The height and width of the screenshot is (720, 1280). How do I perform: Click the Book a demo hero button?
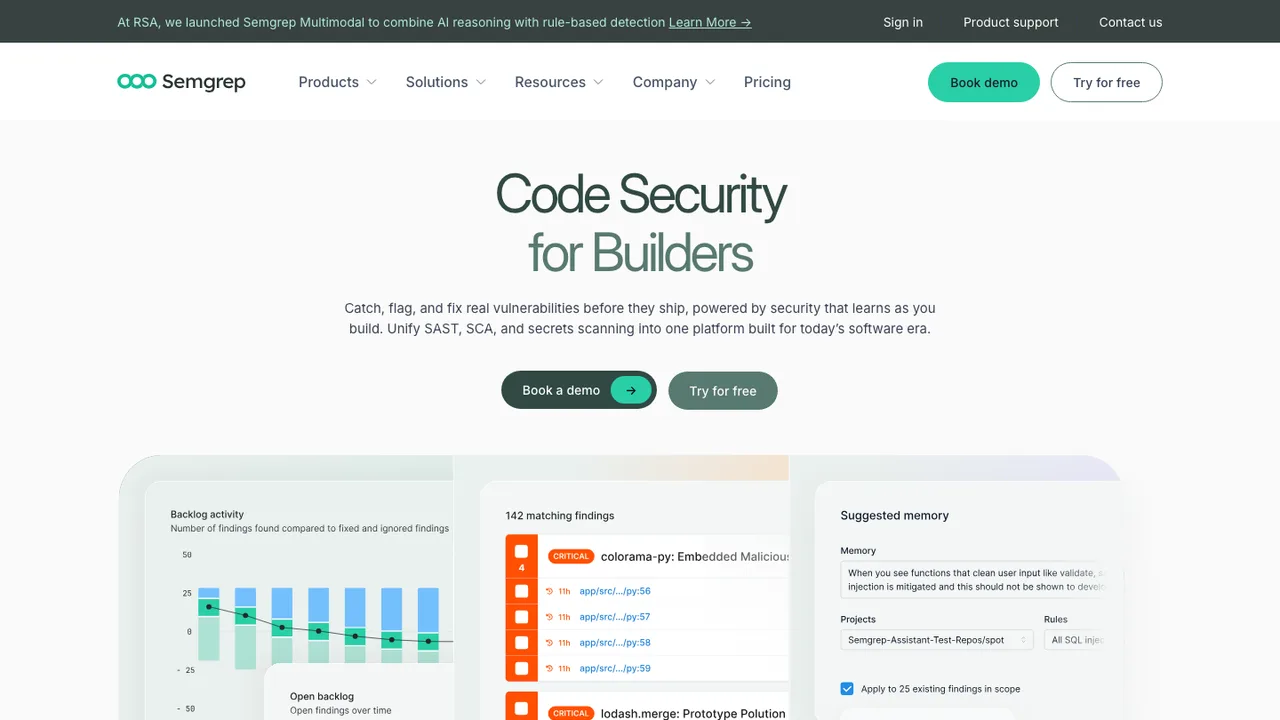pyautogui.click(x=579, y=390)
